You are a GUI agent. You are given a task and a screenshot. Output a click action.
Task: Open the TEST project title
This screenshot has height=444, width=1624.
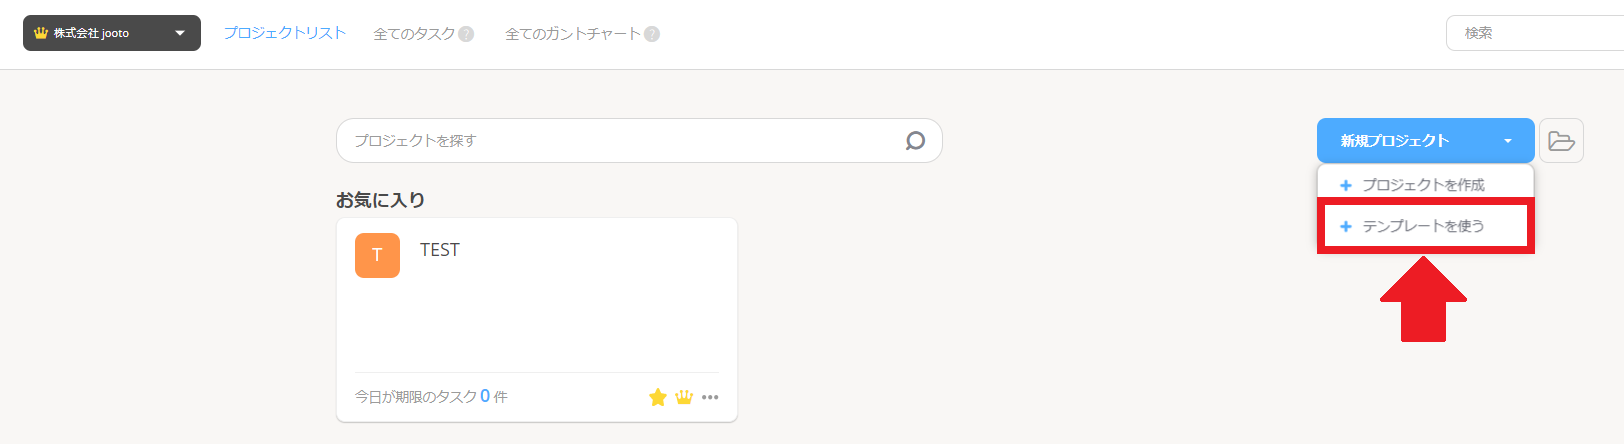[440, 250]
